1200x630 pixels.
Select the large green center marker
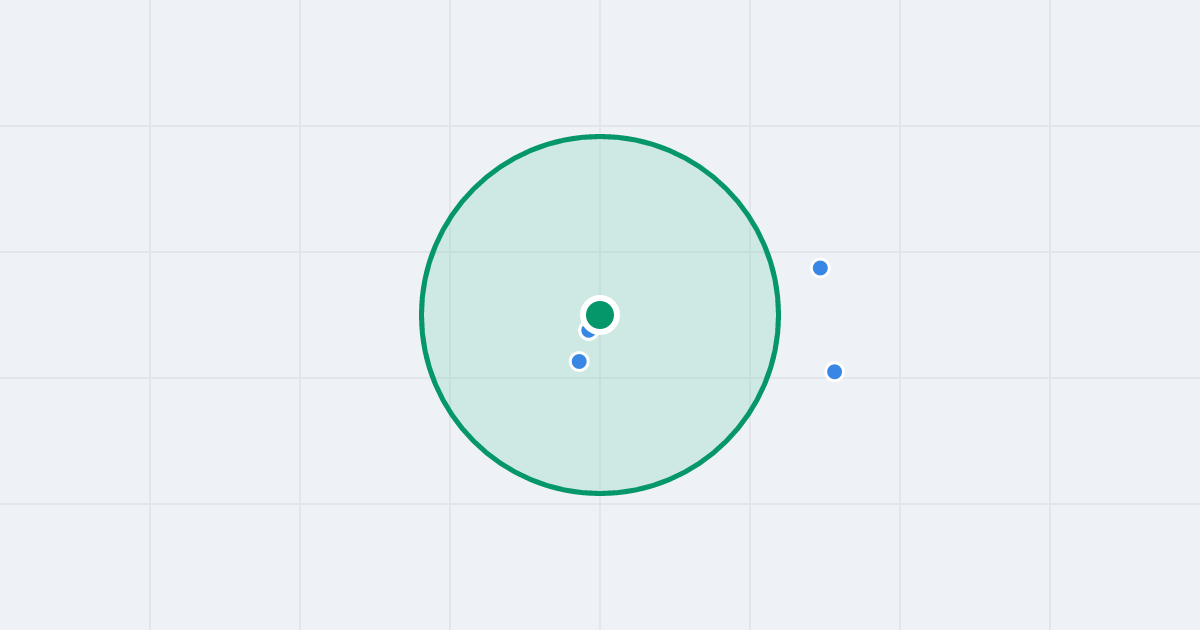tap(600, 315)
